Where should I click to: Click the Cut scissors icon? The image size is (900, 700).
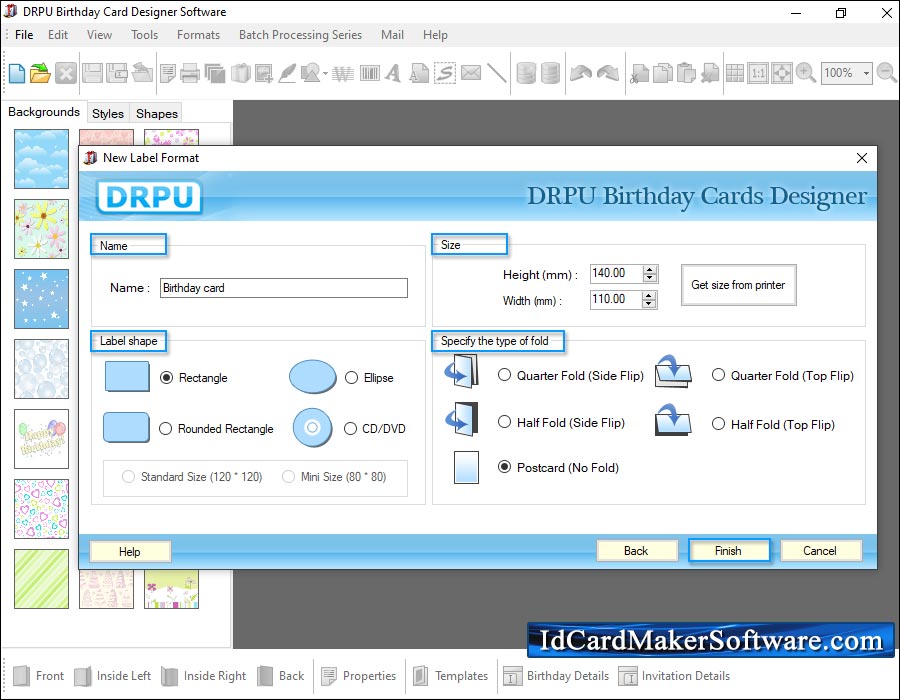[639, 73]
